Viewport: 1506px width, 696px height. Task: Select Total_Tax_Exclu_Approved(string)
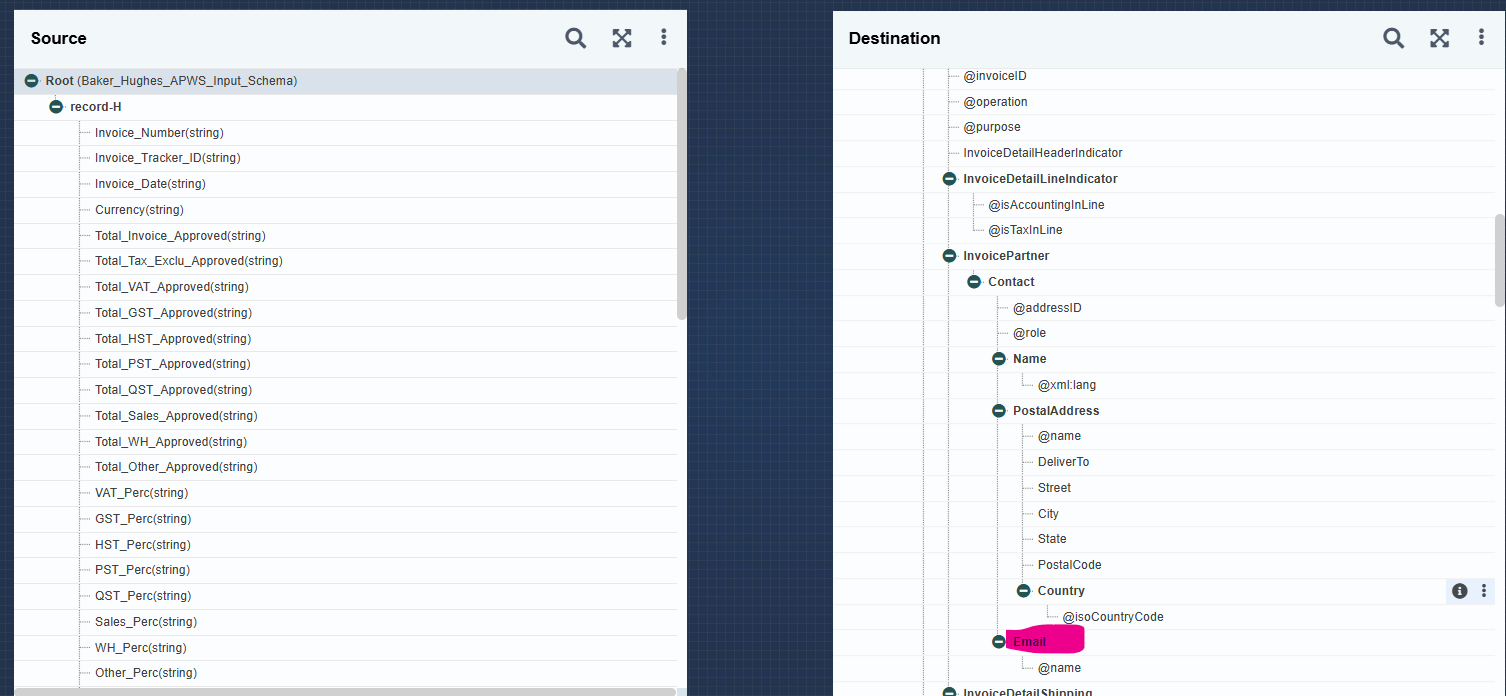(188, 261)
